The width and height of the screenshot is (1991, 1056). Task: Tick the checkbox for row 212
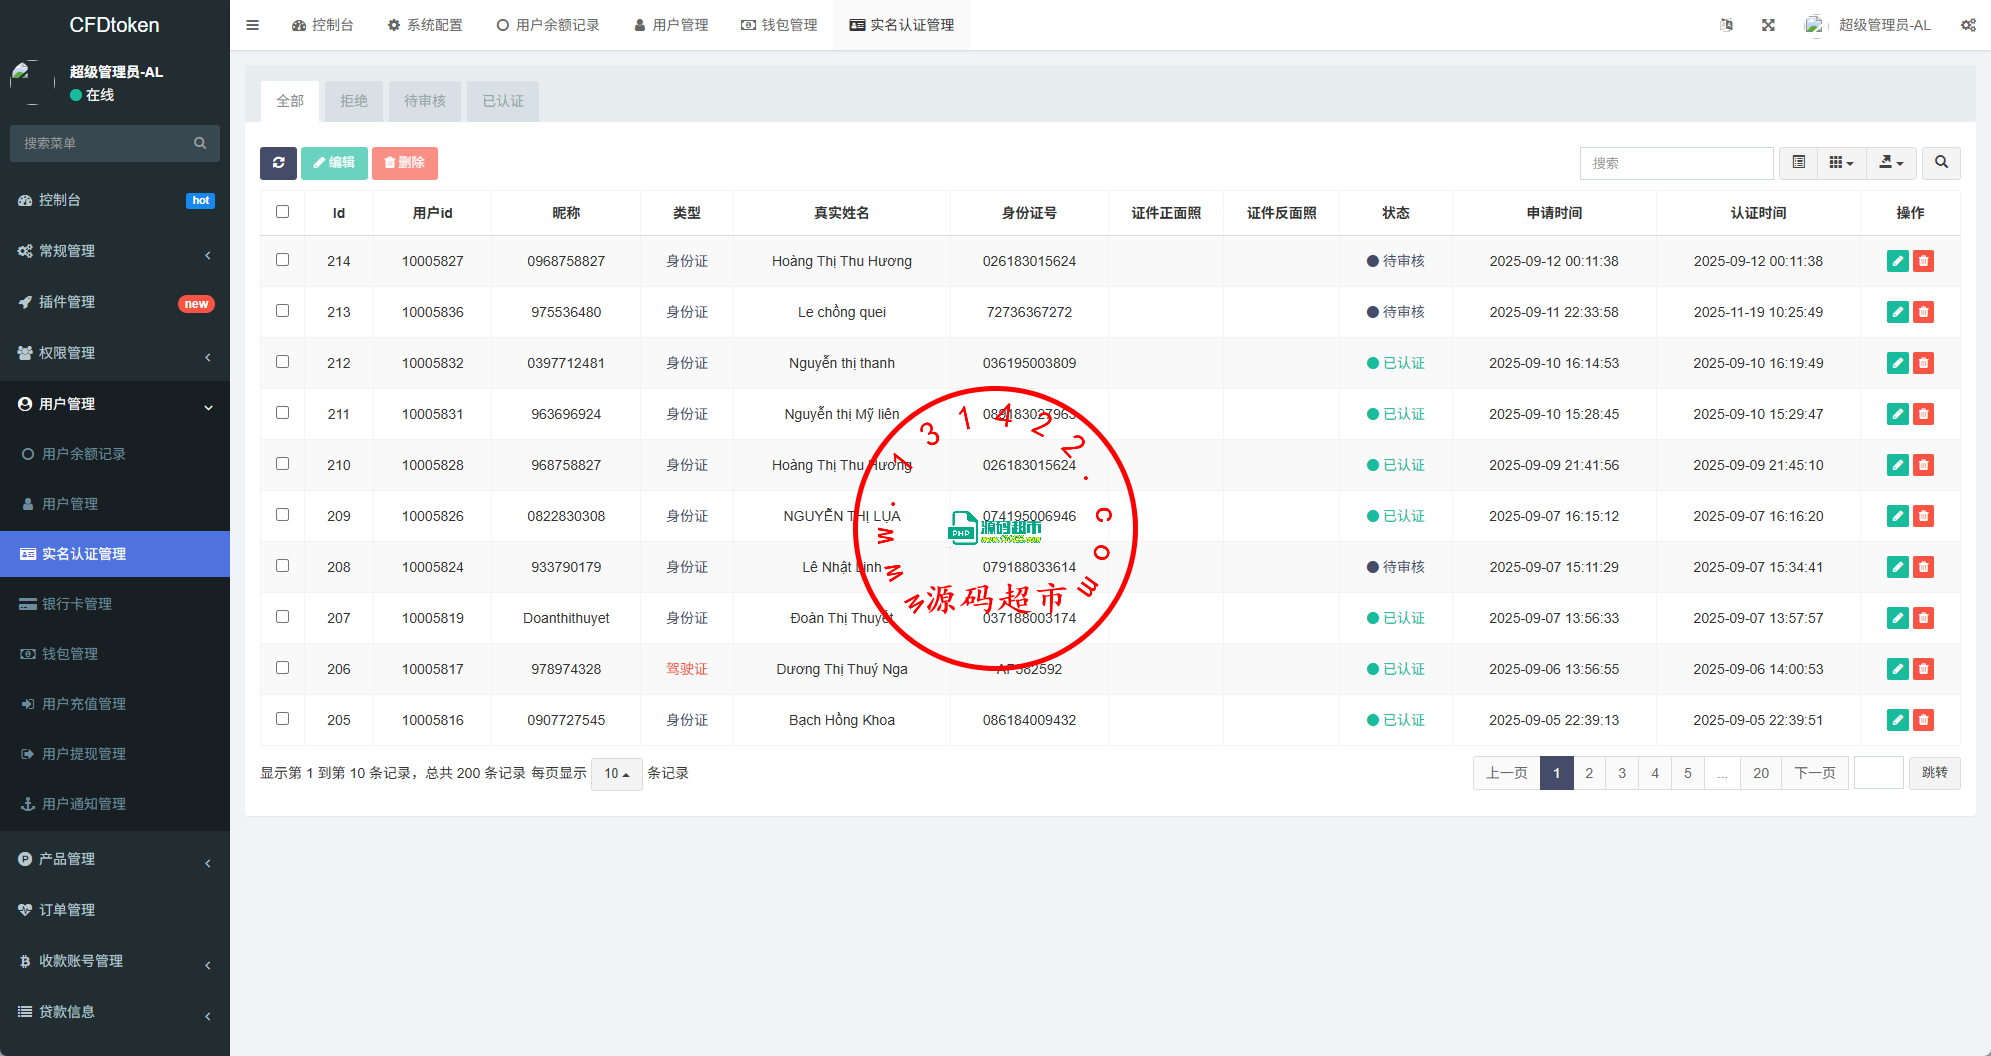click(x=282, y=362)
